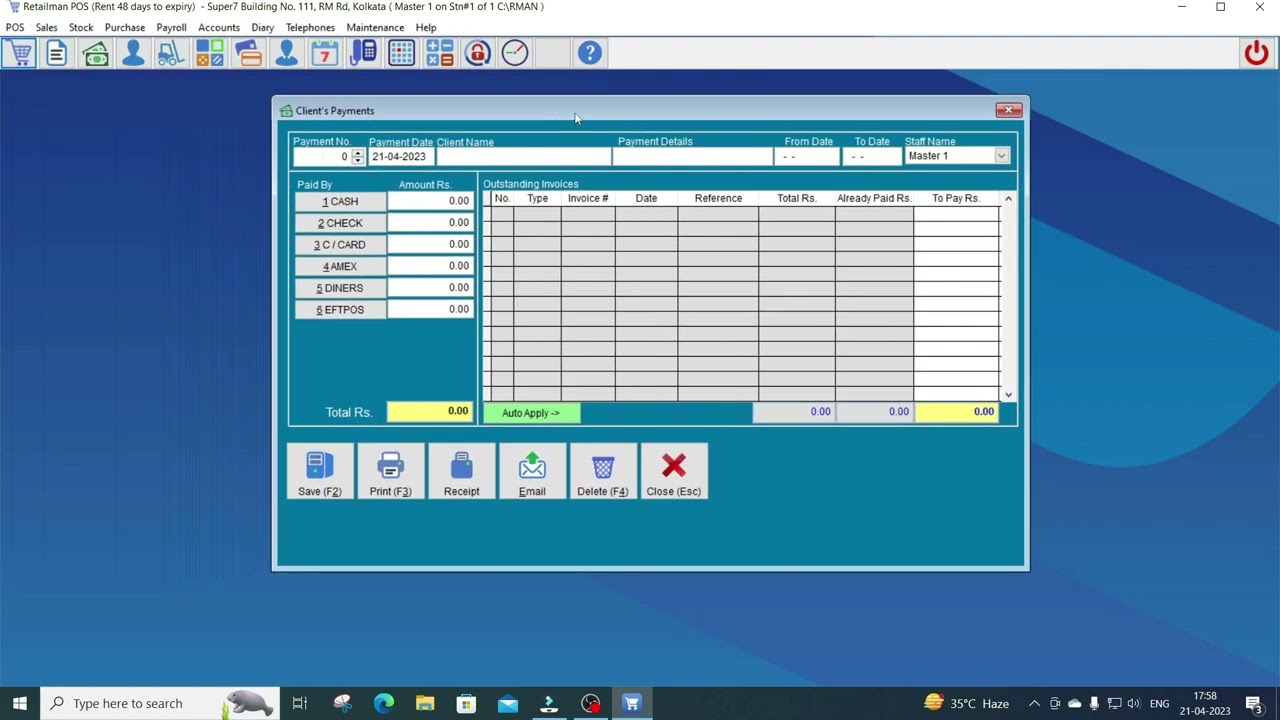
Task: Send payment via Email button
Action: click(532, 472)
